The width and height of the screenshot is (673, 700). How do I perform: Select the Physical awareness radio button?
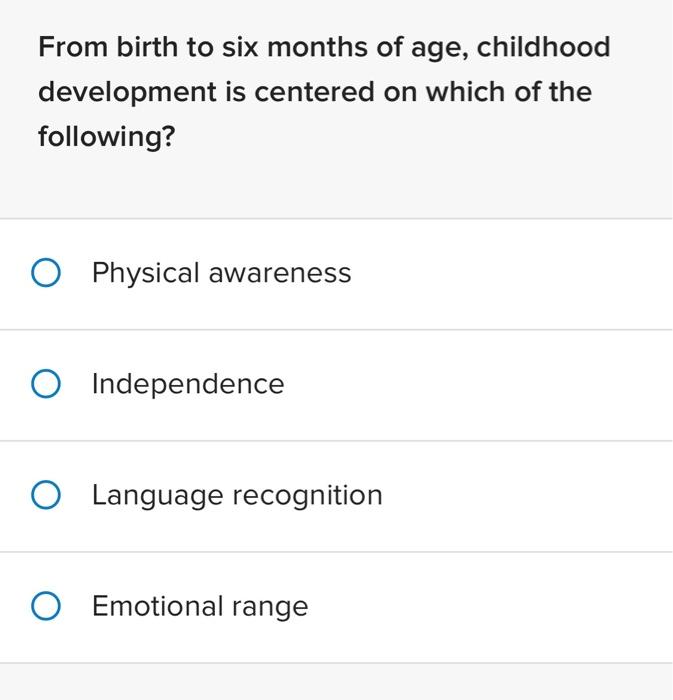(x=46, y=273)
